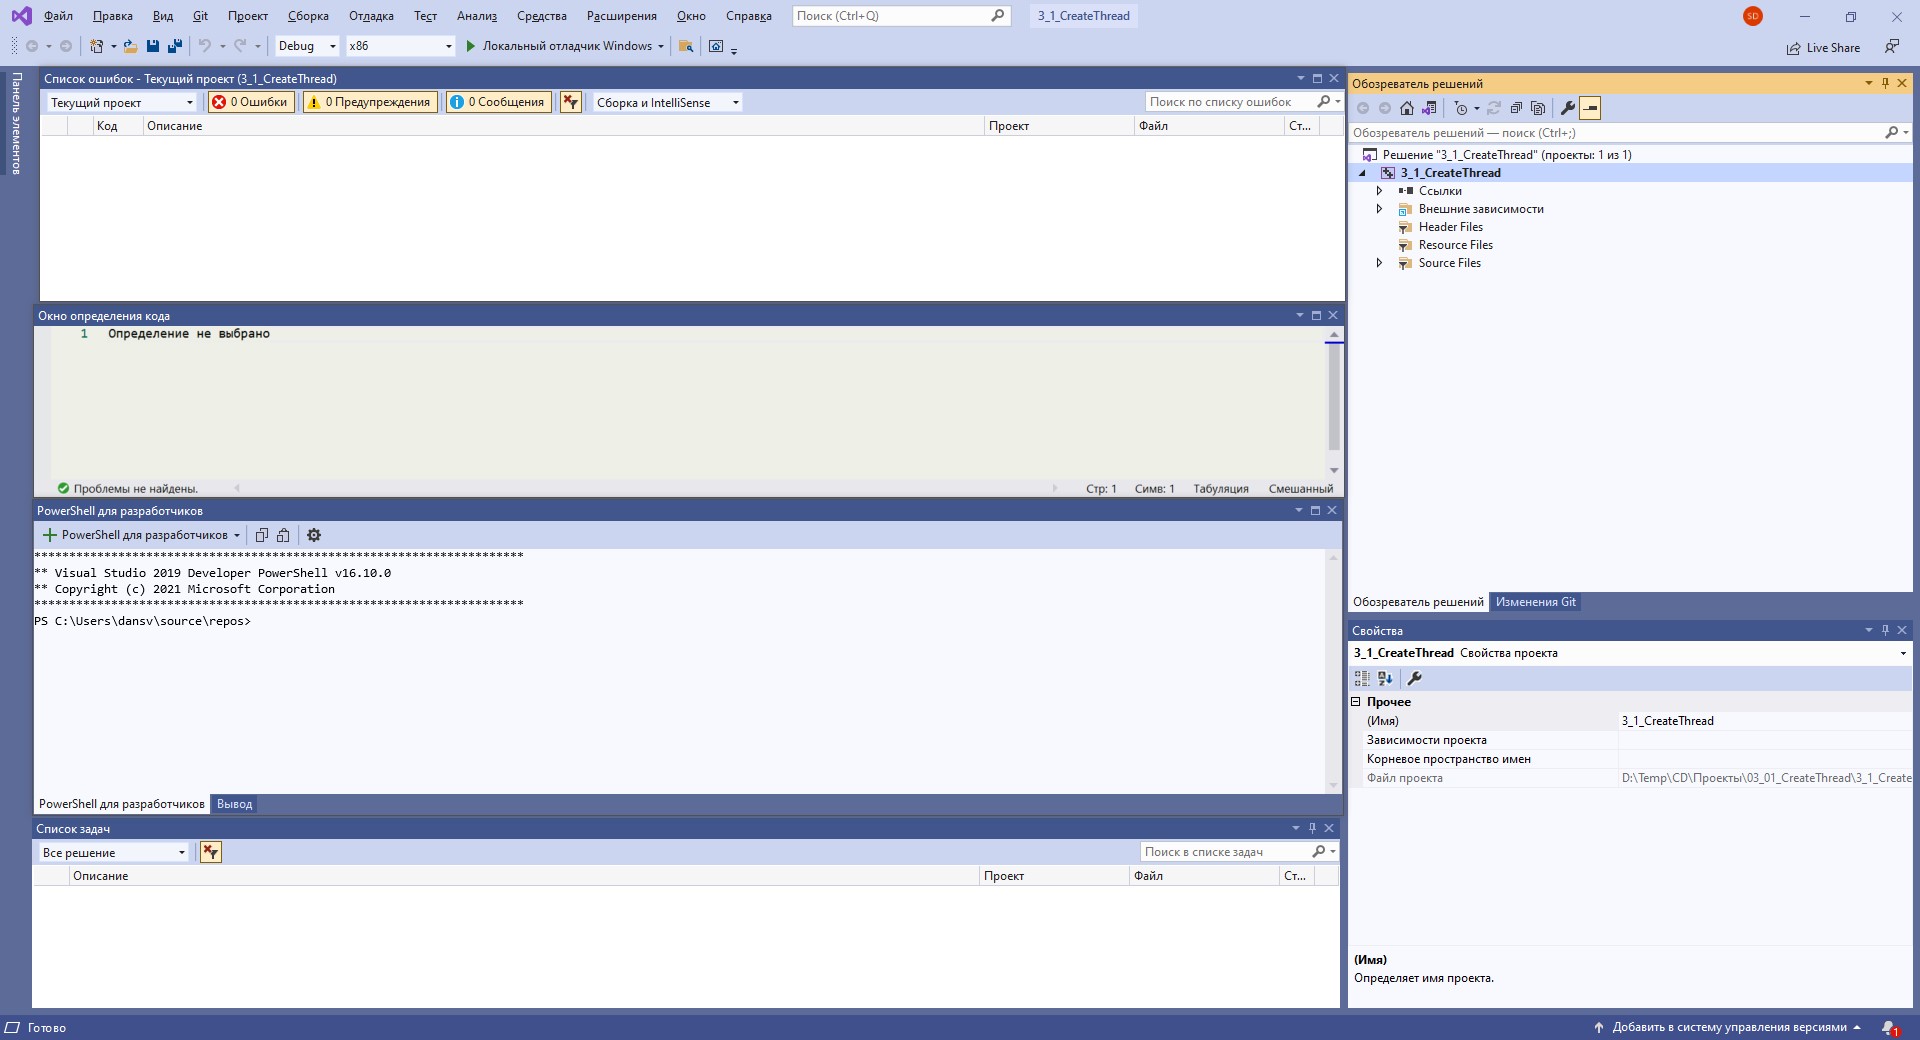
Task: Click the Open File folder icon
Action: pyautogui.click(x=130, y=46)
